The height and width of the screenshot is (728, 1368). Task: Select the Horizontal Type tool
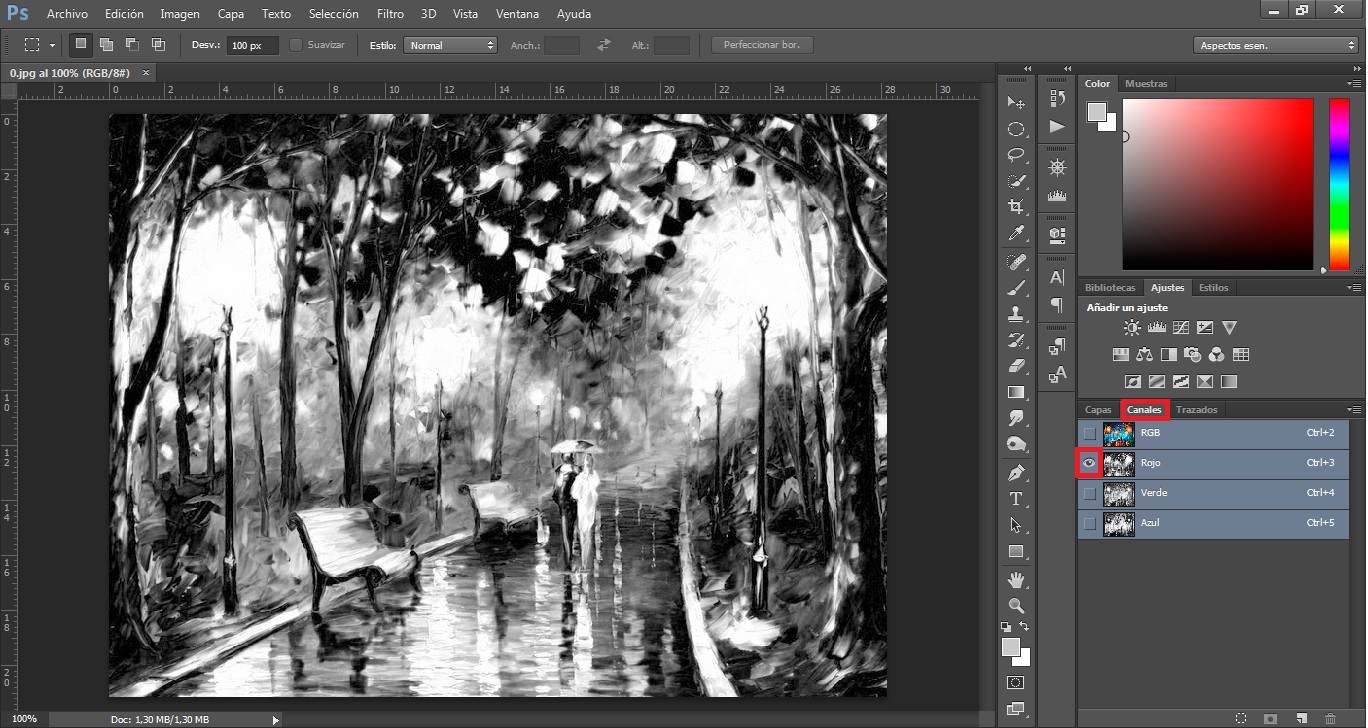point(1016,499)
